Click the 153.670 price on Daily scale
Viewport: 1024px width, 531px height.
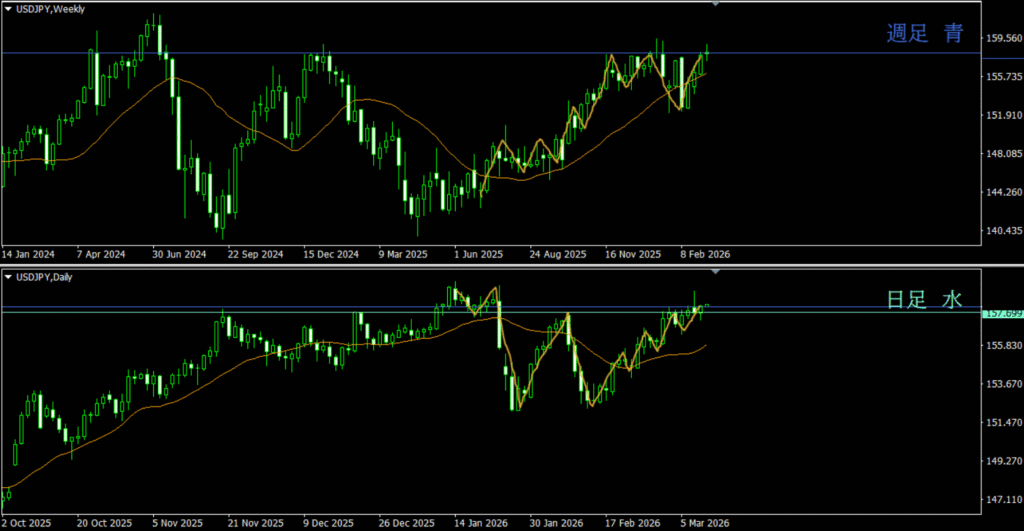pos(1003,384)
